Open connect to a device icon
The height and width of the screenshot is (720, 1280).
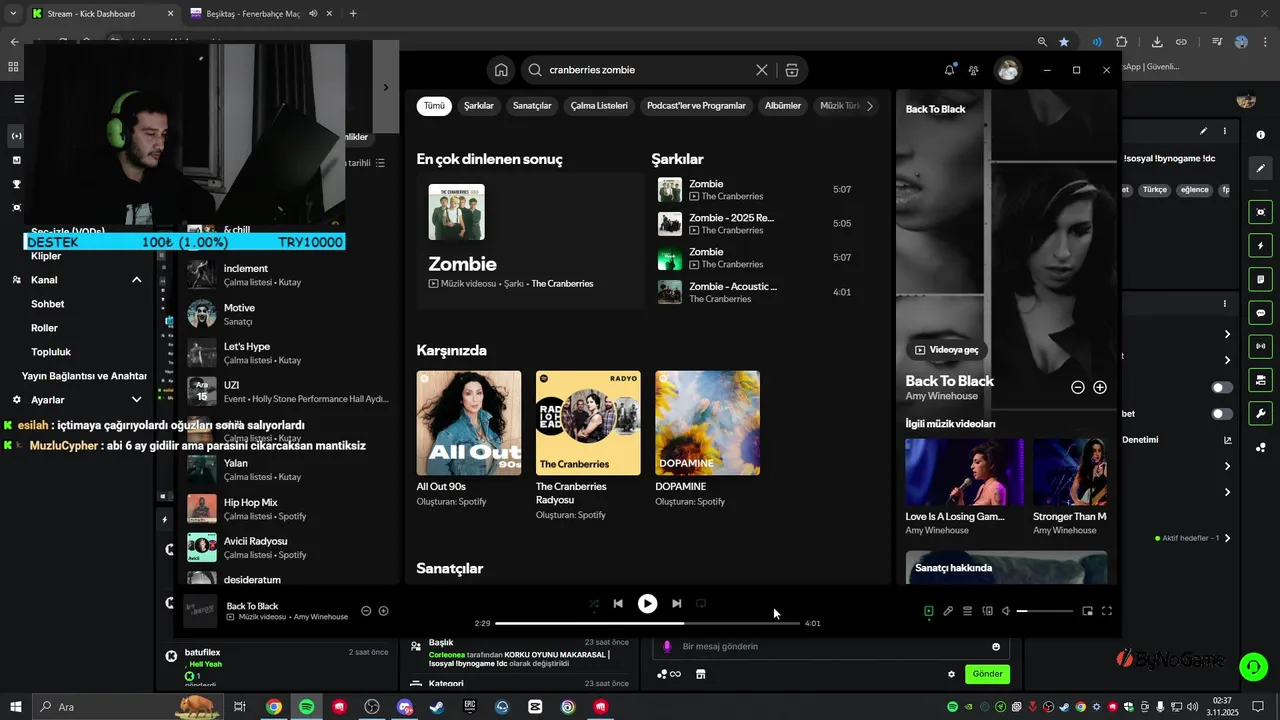pyautogui.click(x=987, y=611)
